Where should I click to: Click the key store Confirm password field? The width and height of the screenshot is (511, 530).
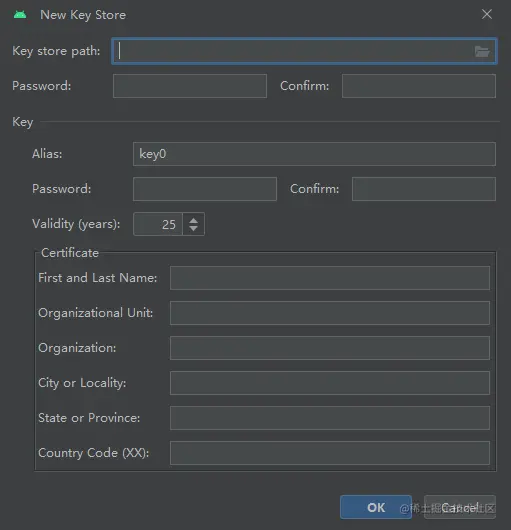click(419, 86)
